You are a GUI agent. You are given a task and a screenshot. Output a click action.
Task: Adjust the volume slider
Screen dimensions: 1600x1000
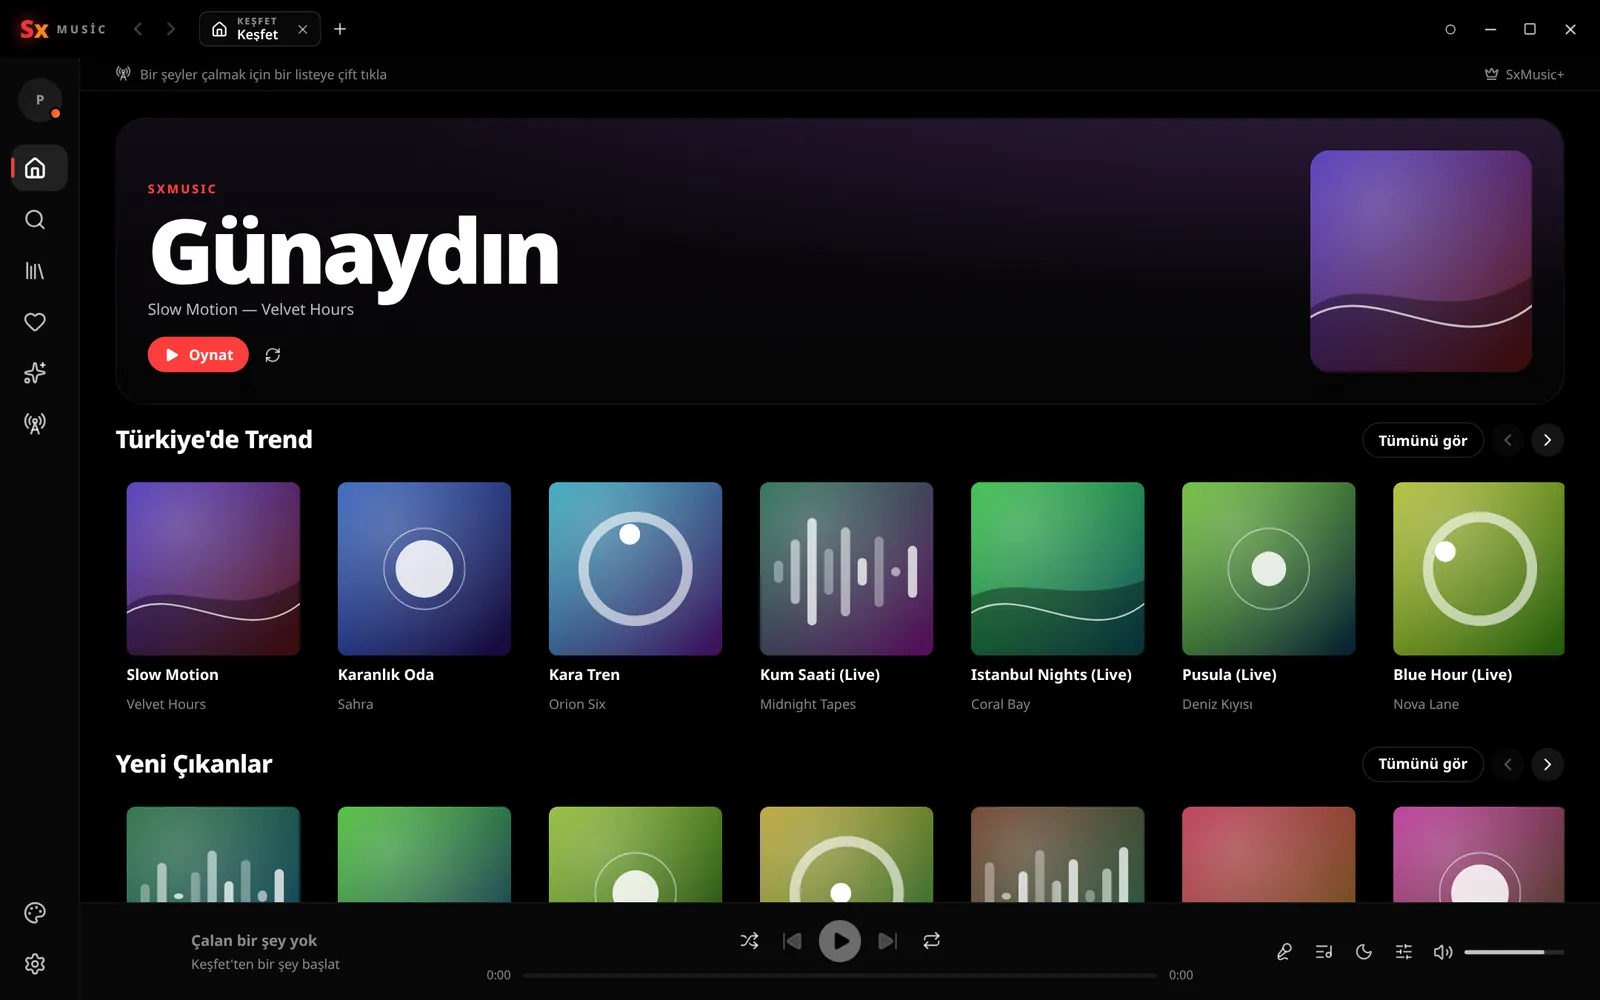click(x=1514, y=952)
